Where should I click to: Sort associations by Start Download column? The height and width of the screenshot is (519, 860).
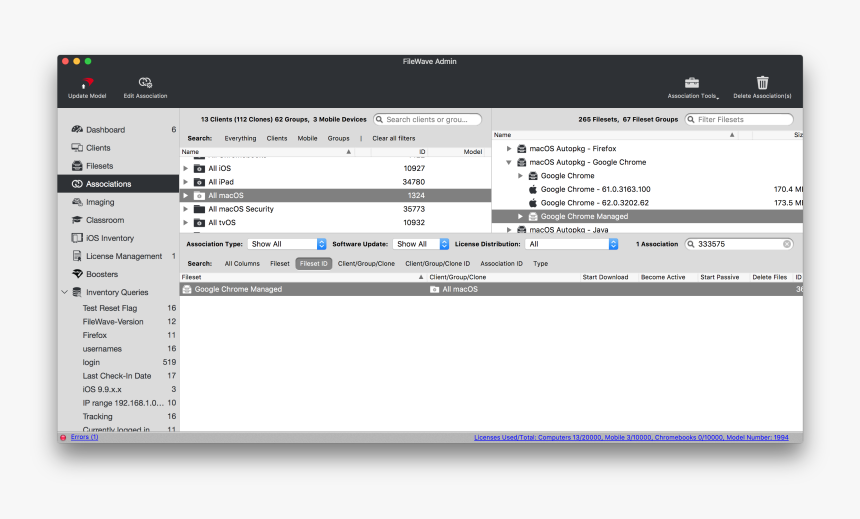(x=606, y=277)
